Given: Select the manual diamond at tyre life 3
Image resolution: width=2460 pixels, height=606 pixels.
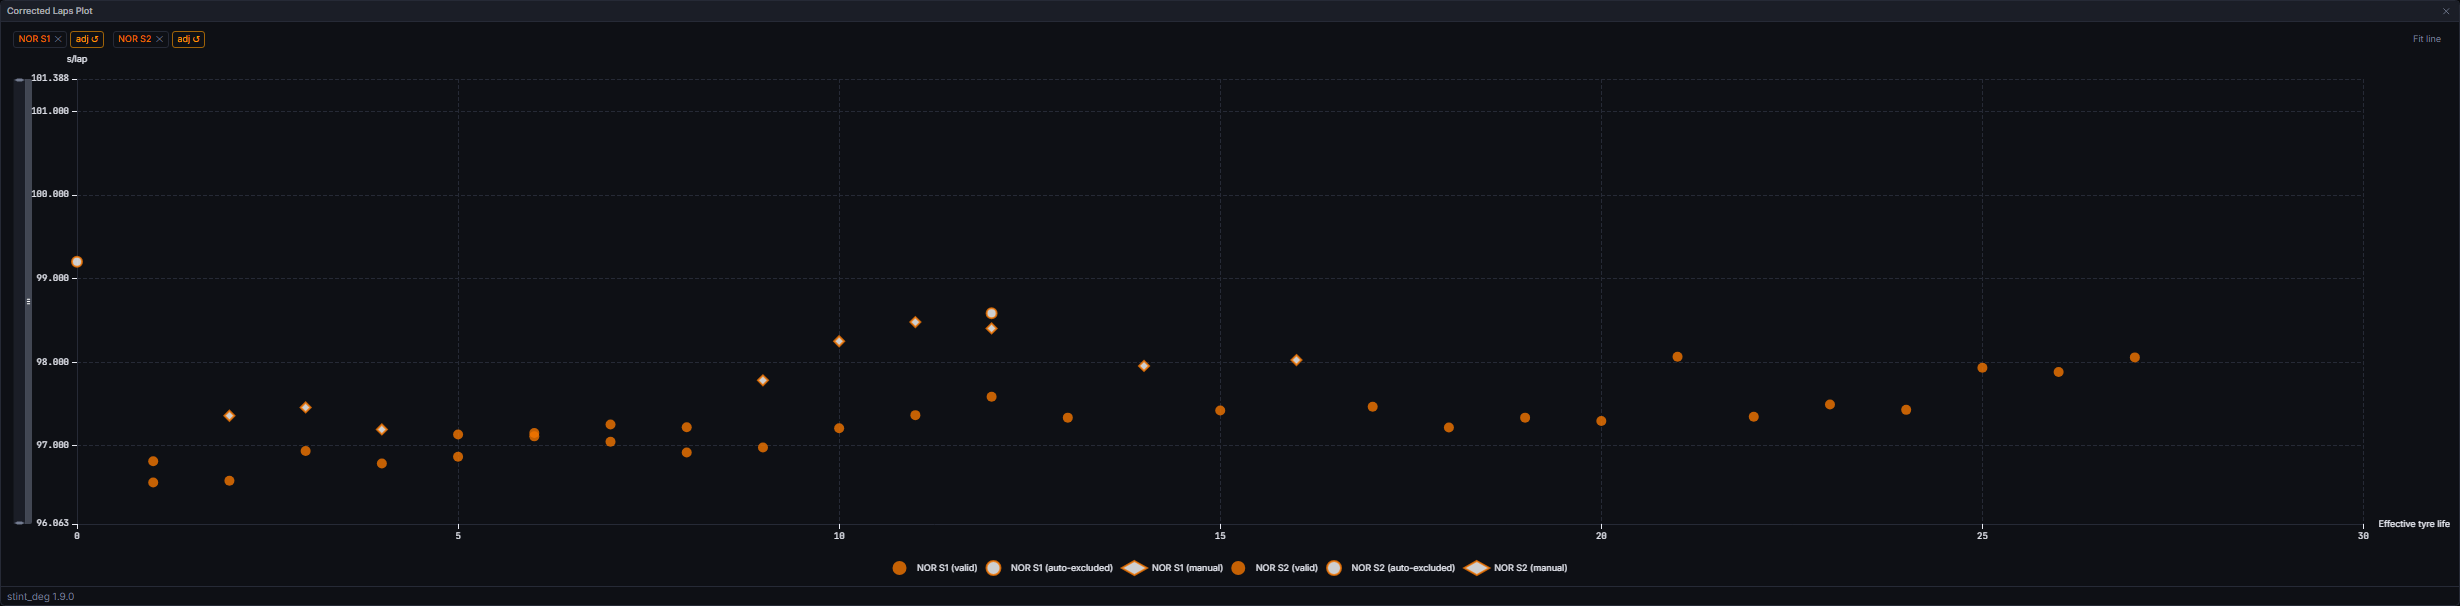Looking at the screenshot, I should (x=306, y=407).
